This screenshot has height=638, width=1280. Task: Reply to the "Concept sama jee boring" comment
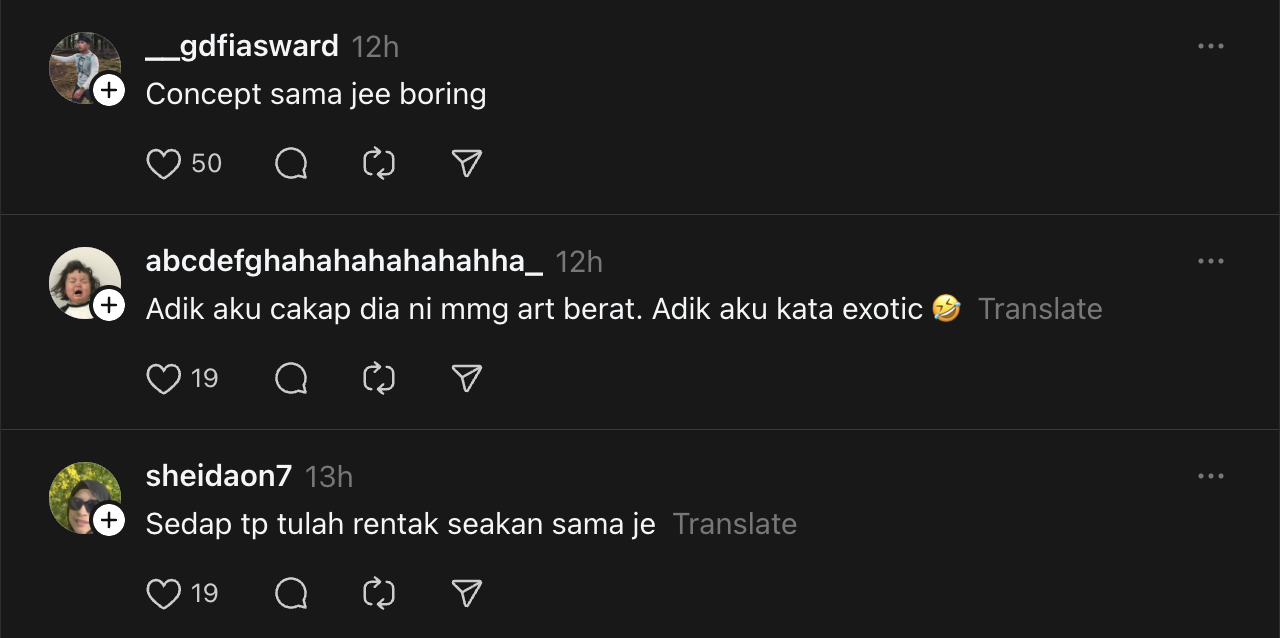pyautogui.click(x=291, y=164)
